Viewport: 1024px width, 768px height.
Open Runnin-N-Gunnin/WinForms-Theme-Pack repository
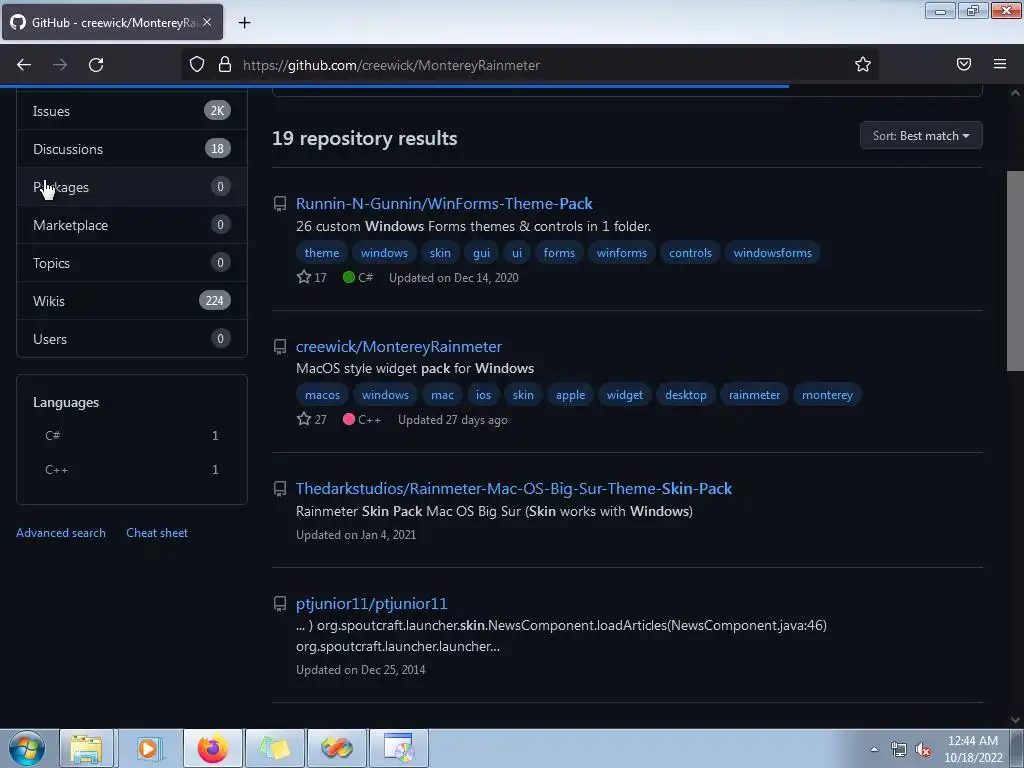[444, 204]
